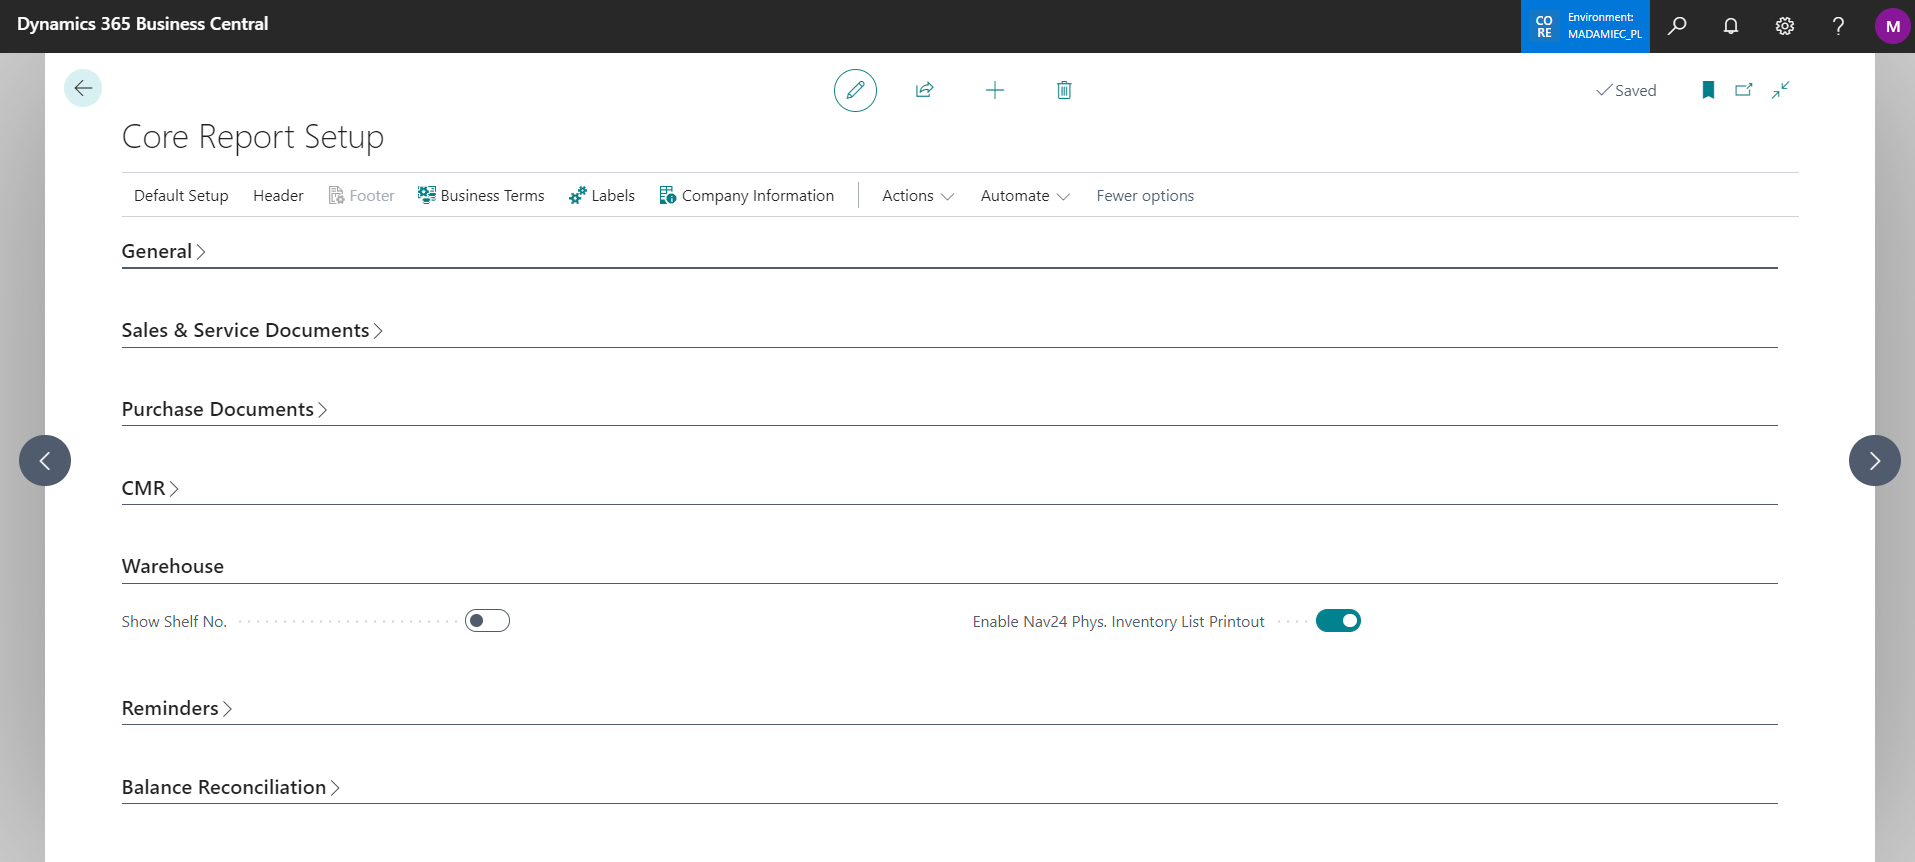Open Company Information action
Image resolution: width=1915 pixels, height=862 pixels.
(x=746, y=196)
